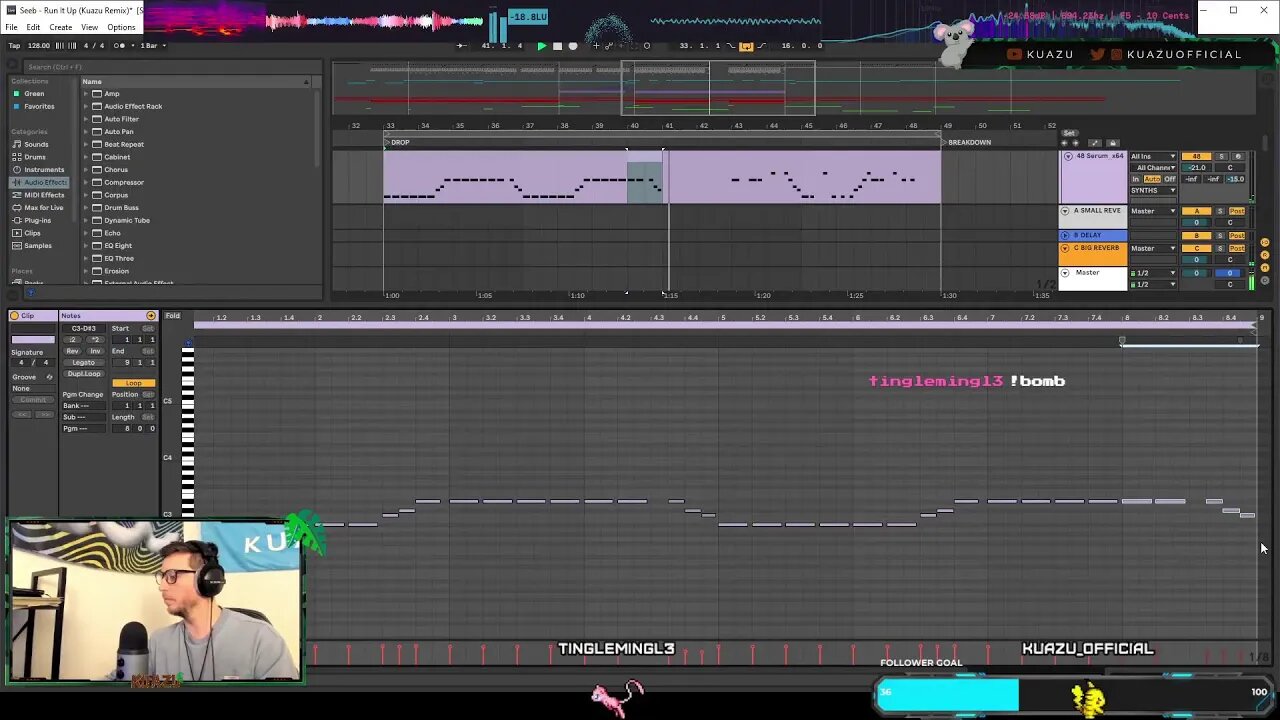Open quantization 1 Bar dropdown
This screenshot has height=720, width=1280.
pos(153,45)
